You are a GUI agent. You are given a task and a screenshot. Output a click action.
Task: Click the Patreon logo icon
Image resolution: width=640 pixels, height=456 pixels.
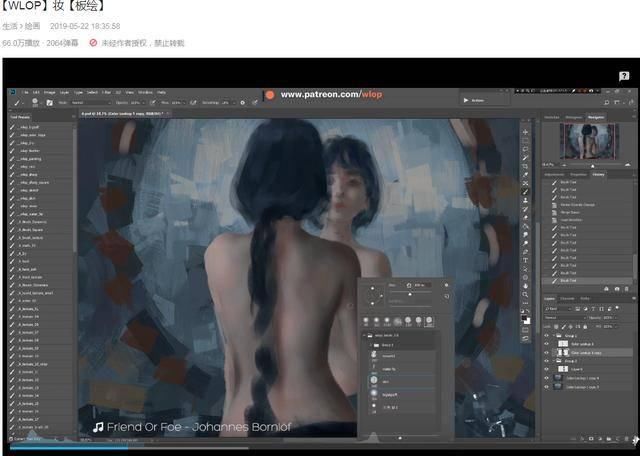pos(270,95)
